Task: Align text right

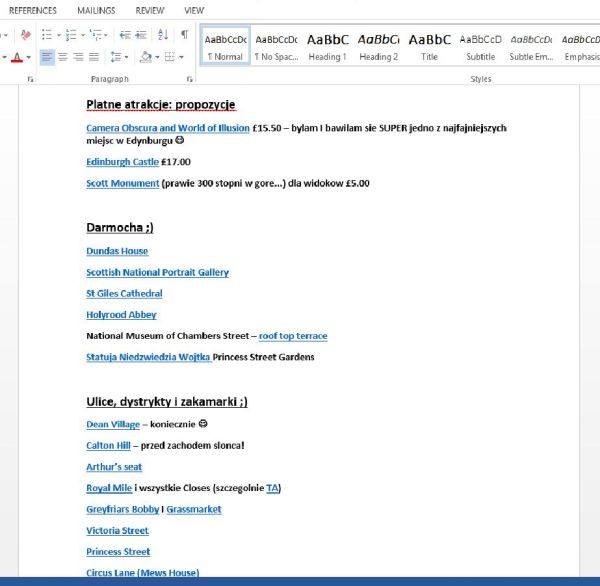Action: [x=78, y=57]
